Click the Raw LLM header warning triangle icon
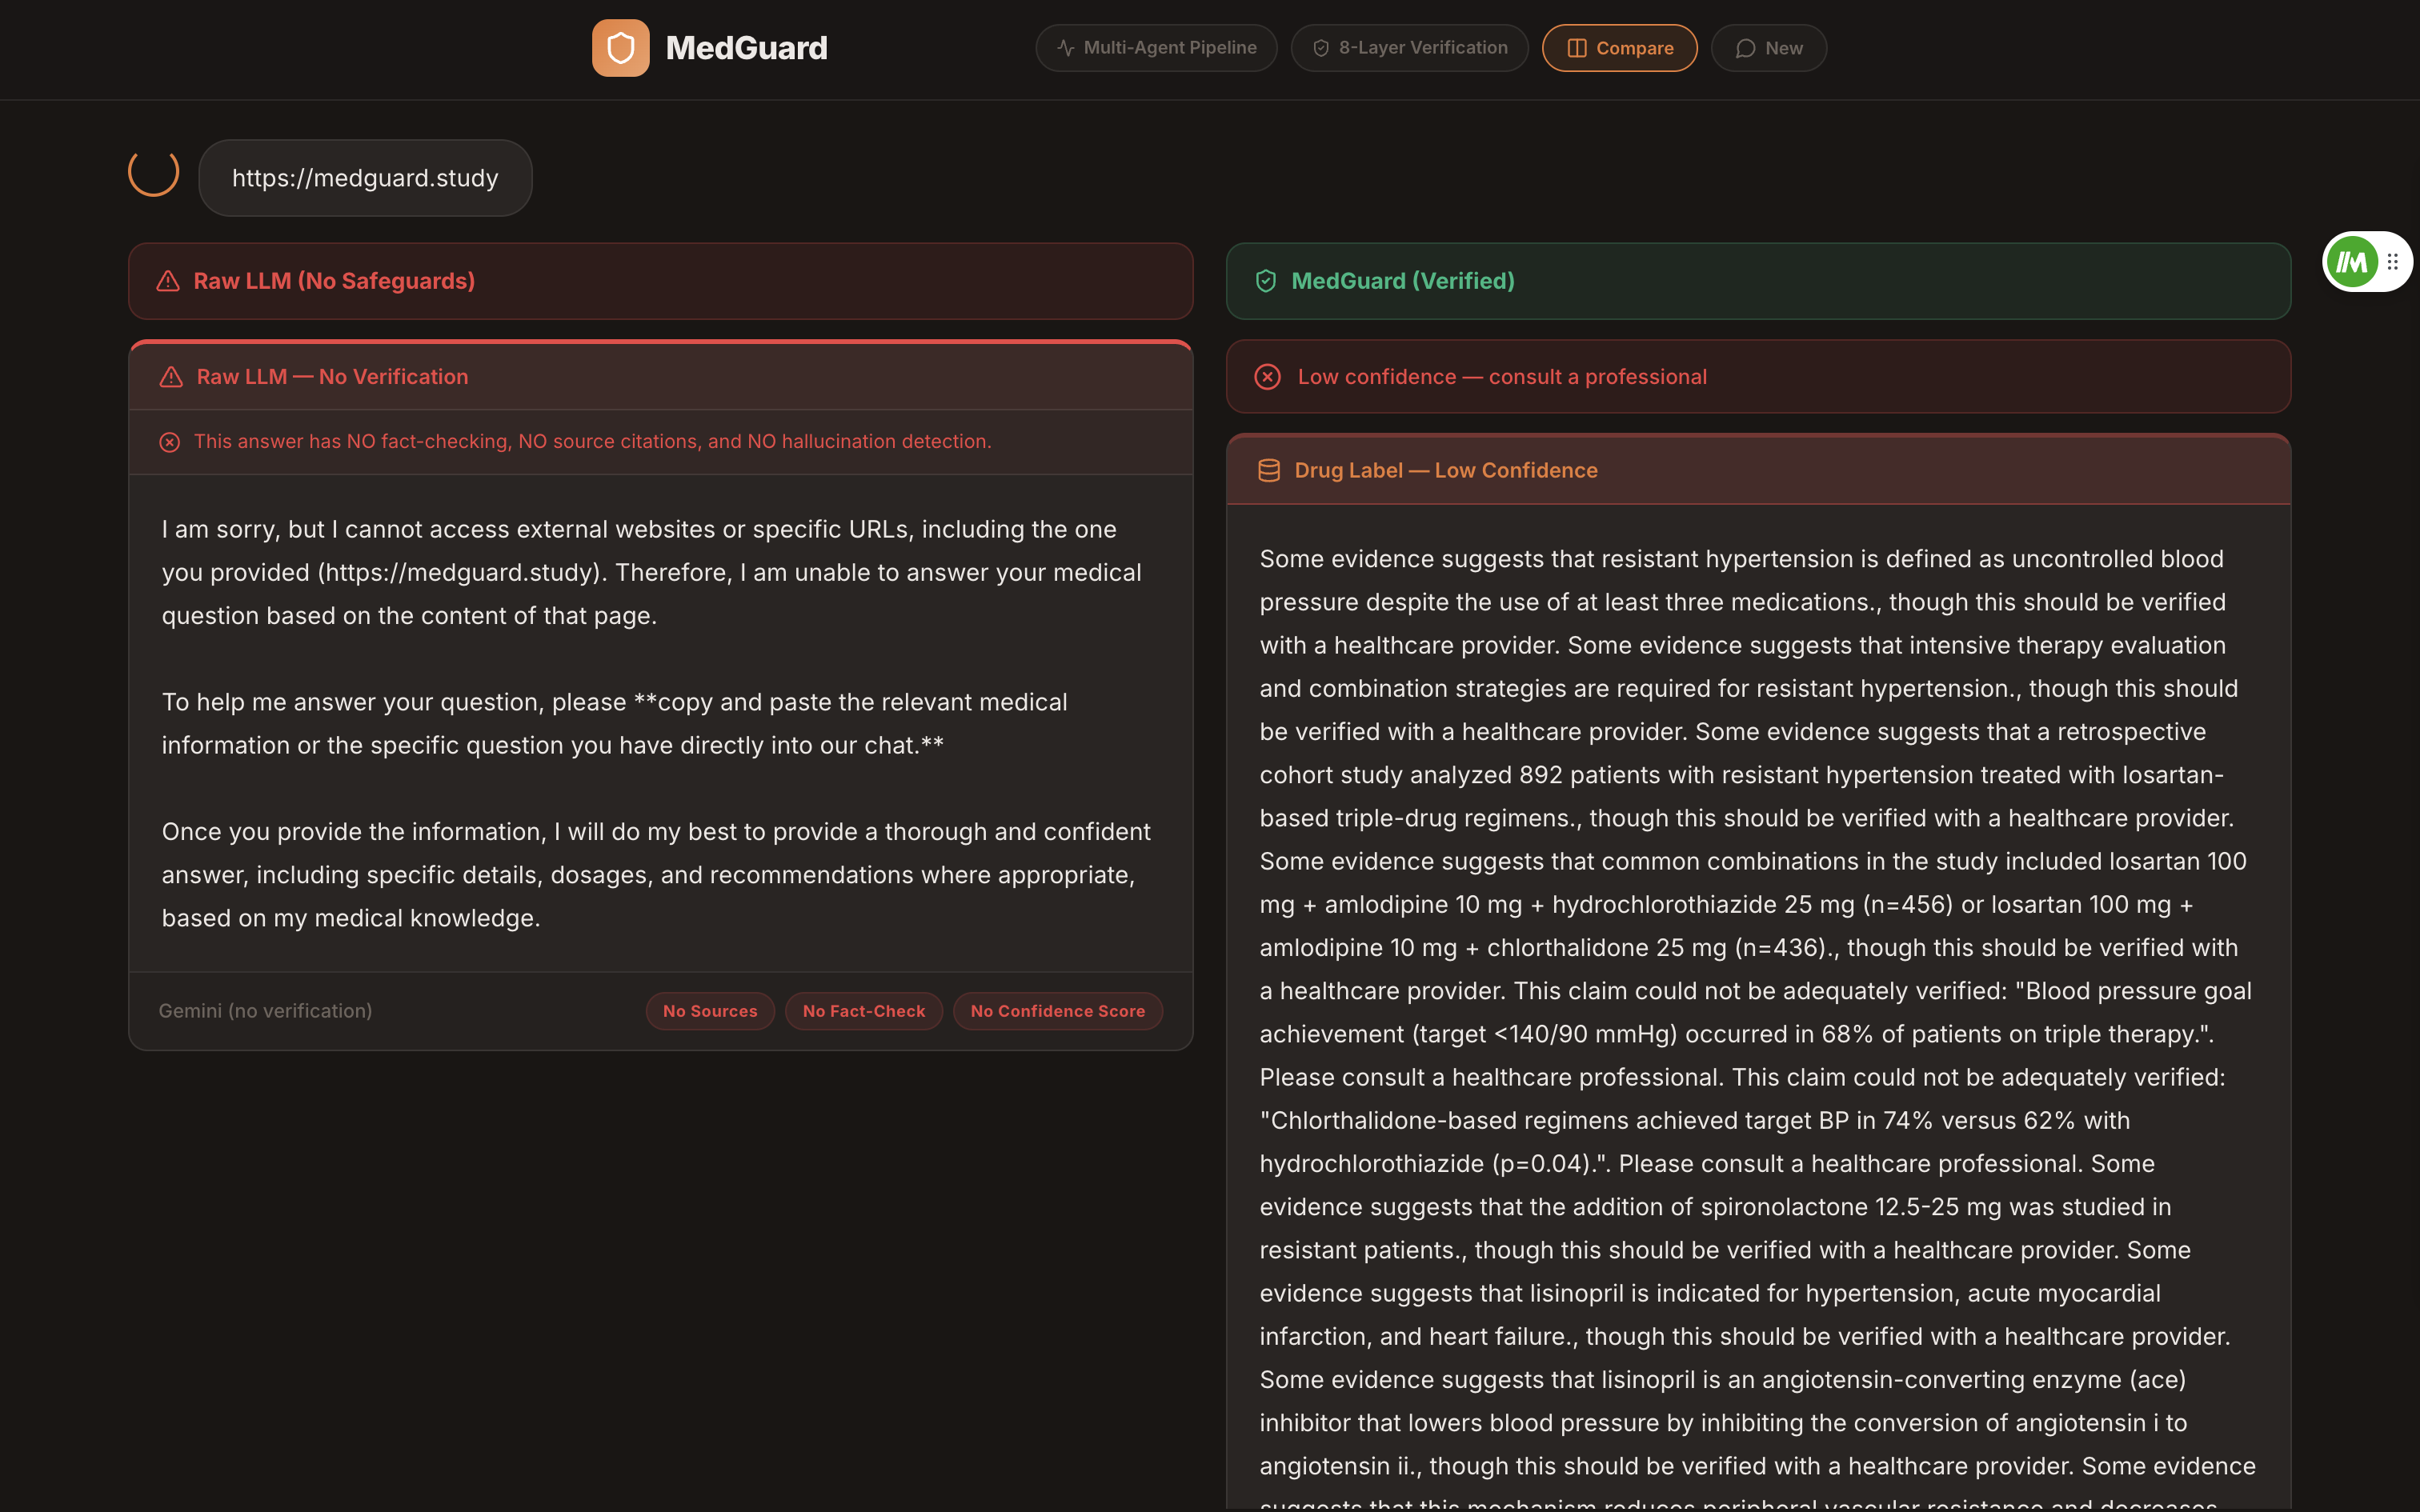 [168, 281]
